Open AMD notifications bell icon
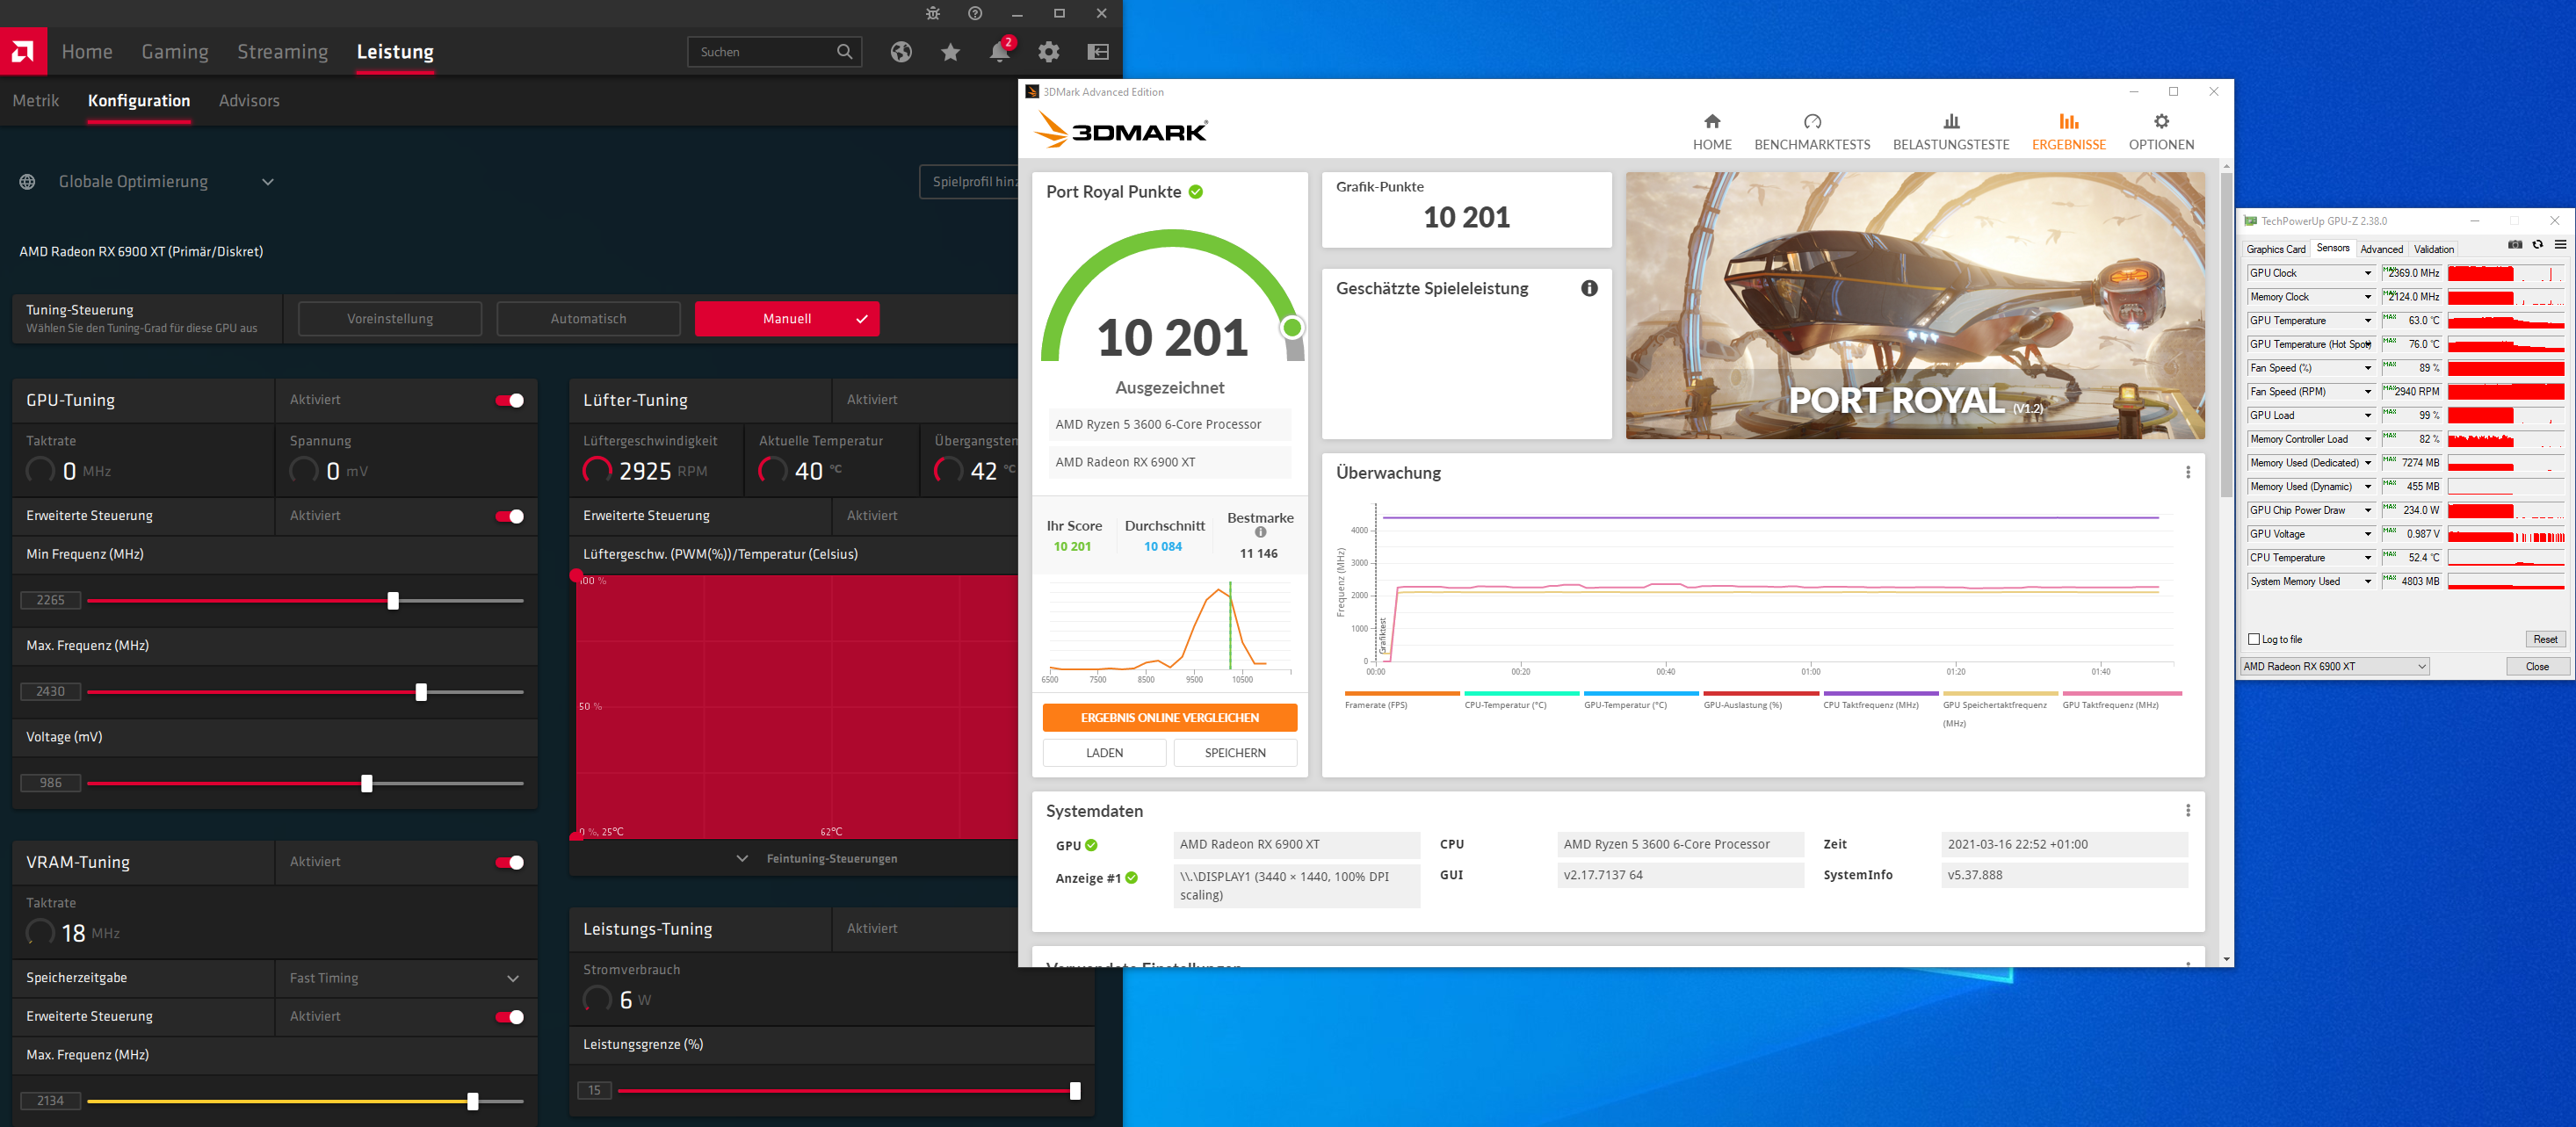The height and width of the screenshot is (1127, 2576). [999, 52]
